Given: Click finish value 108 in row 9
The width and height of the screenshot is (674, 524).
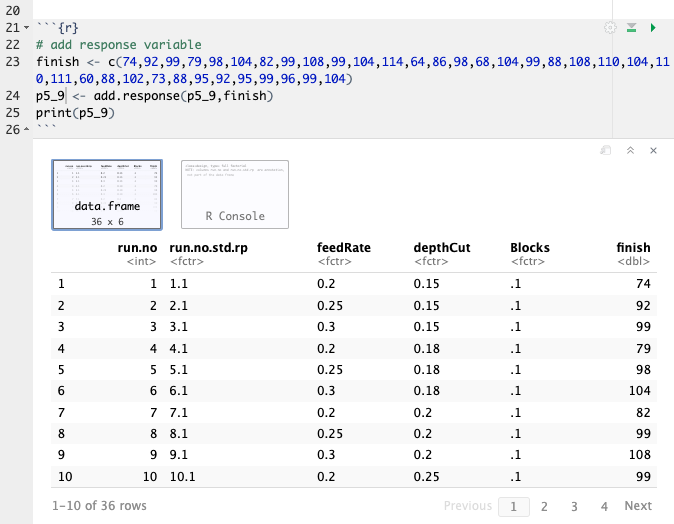Looking at the screenshot, I should 640,455.
